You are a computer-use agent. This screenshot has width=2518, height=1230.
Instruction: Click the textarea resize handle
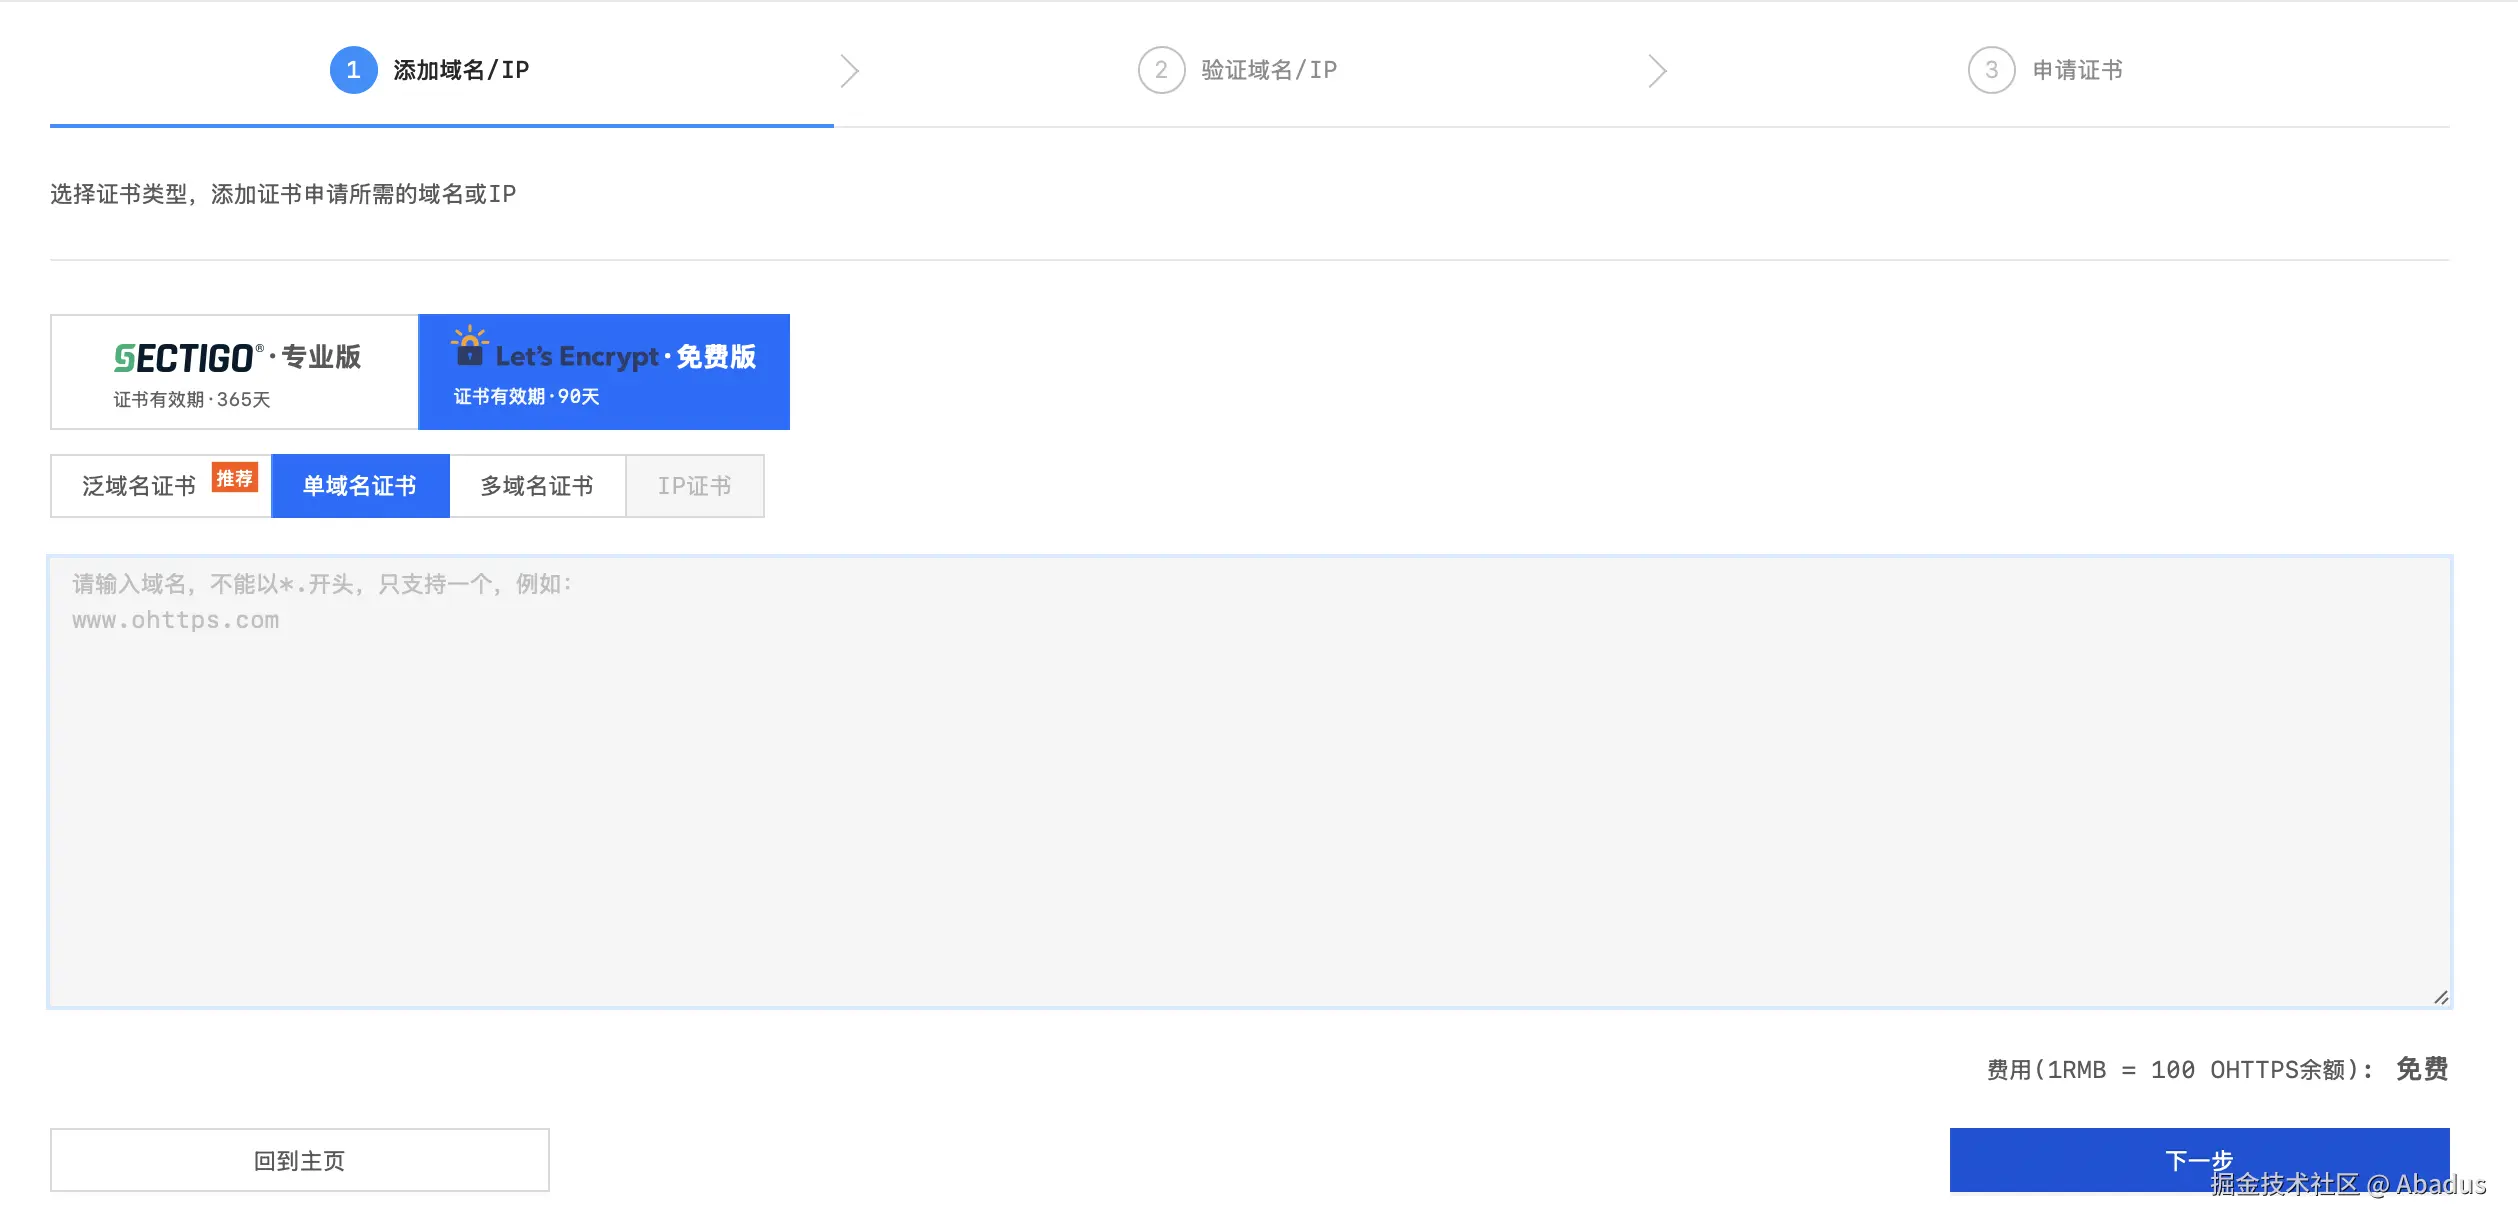2440,997
